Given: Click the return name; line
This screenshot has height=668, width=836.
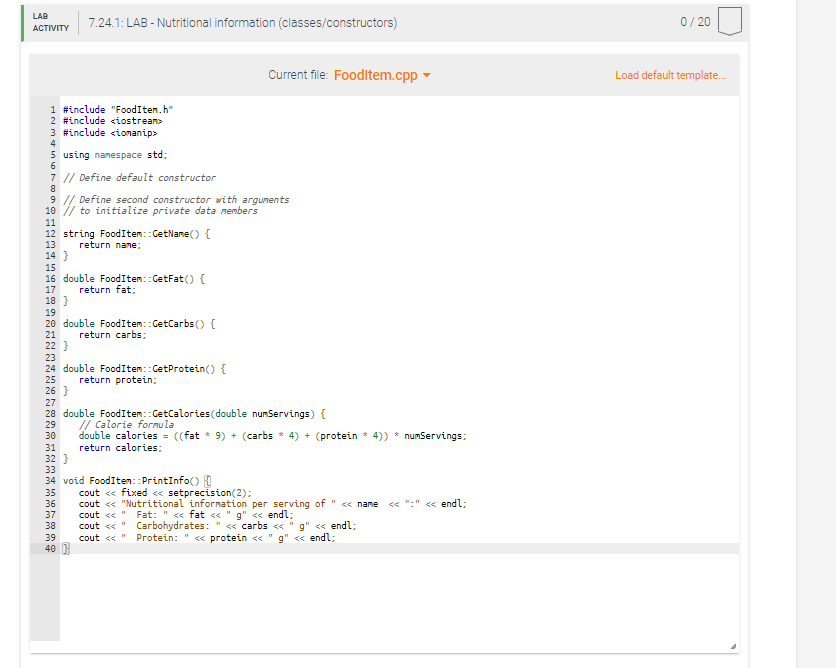Looking at the screenshot, I should point(110,245).
